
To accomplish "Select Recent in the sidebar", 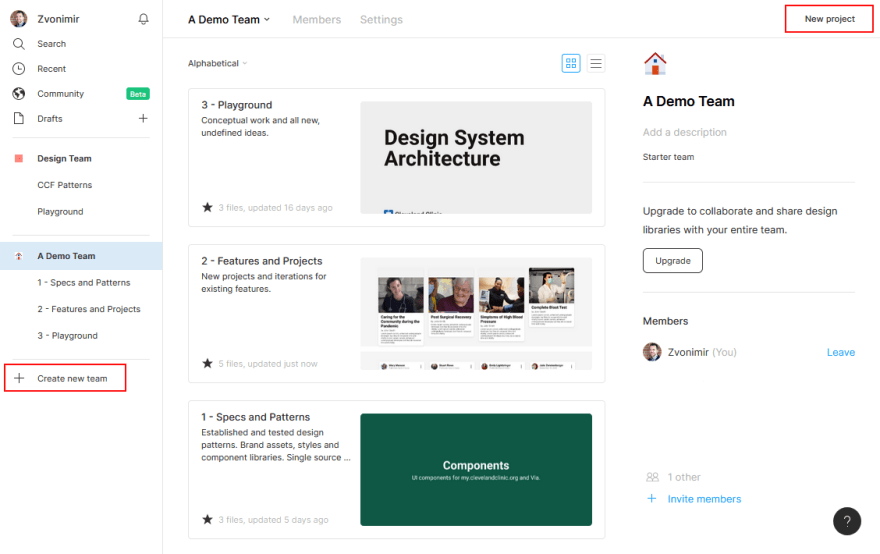I will [52, 68].
